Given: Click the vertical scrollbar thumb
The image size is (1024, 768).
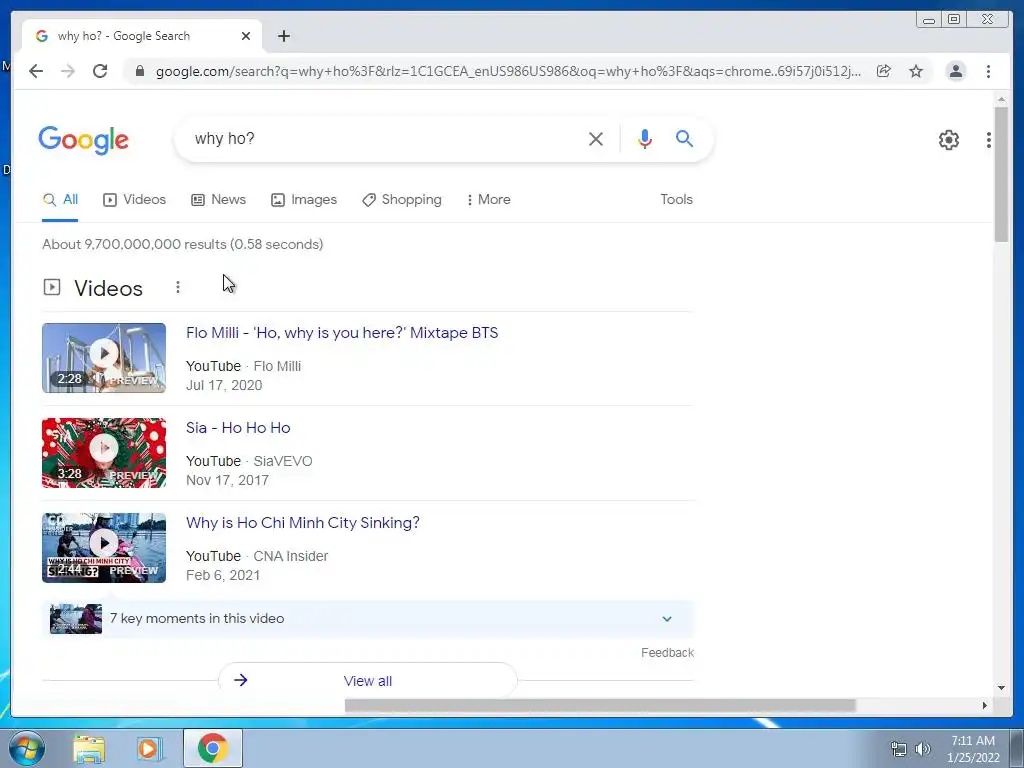Looking at the screenshot, I should click(x=1001, y=174).
